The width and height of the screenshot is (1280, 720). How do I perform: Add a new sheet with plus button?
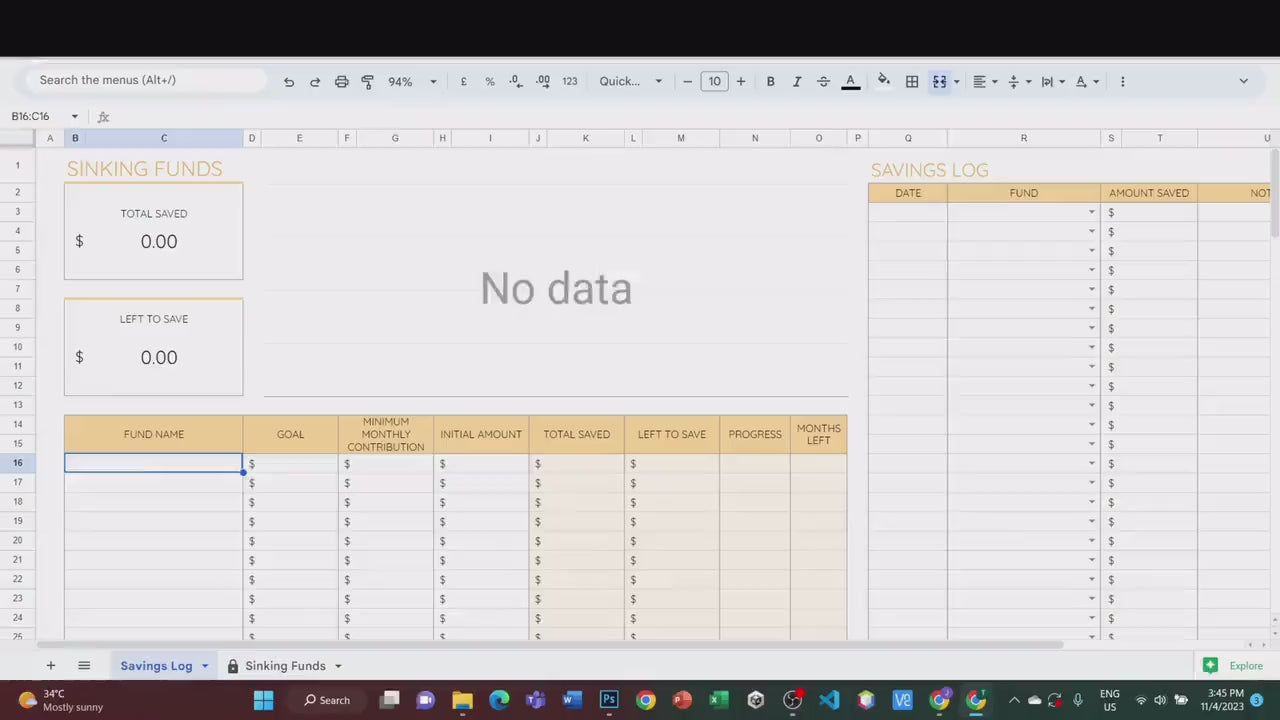point(50,666)
